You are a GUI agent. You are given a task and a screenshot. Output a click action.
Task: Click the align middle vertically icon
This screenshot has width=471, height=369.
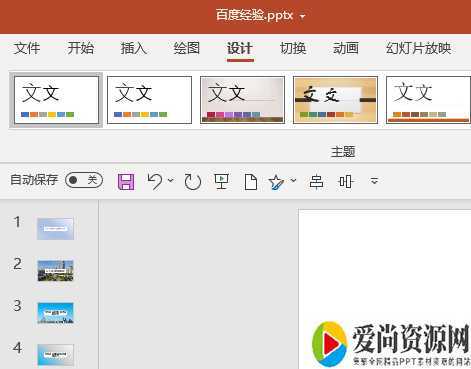click(x=345, y=182)
